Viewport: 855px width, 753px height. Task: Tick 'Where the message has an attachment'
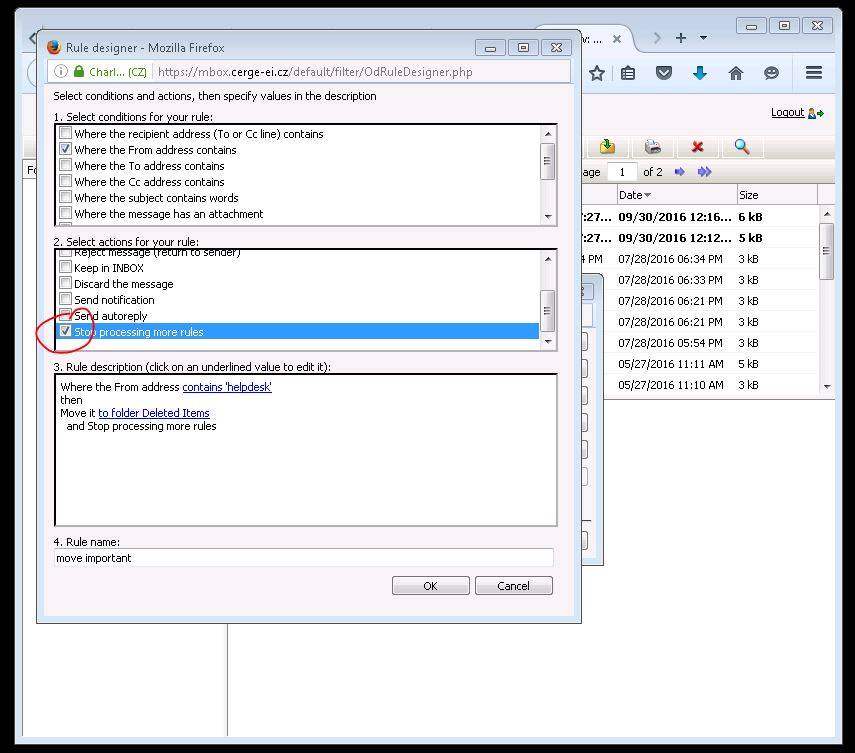[65, 213]
